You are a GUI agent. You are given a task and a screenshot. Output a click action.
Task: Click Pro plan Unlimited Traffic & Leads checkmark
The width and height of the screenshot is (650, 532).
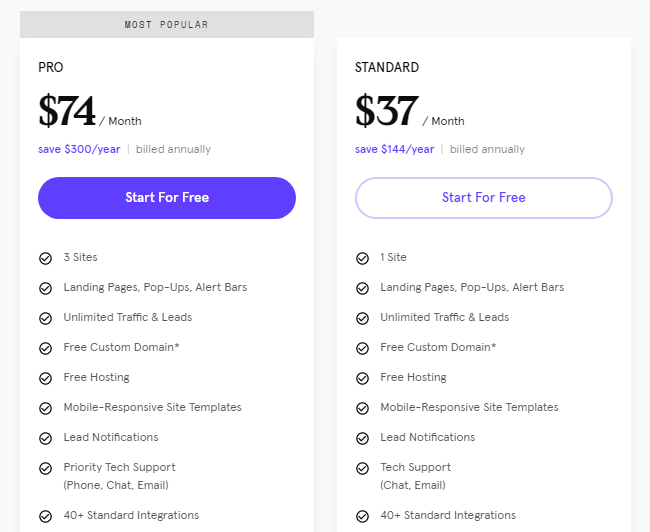[46, 318]
